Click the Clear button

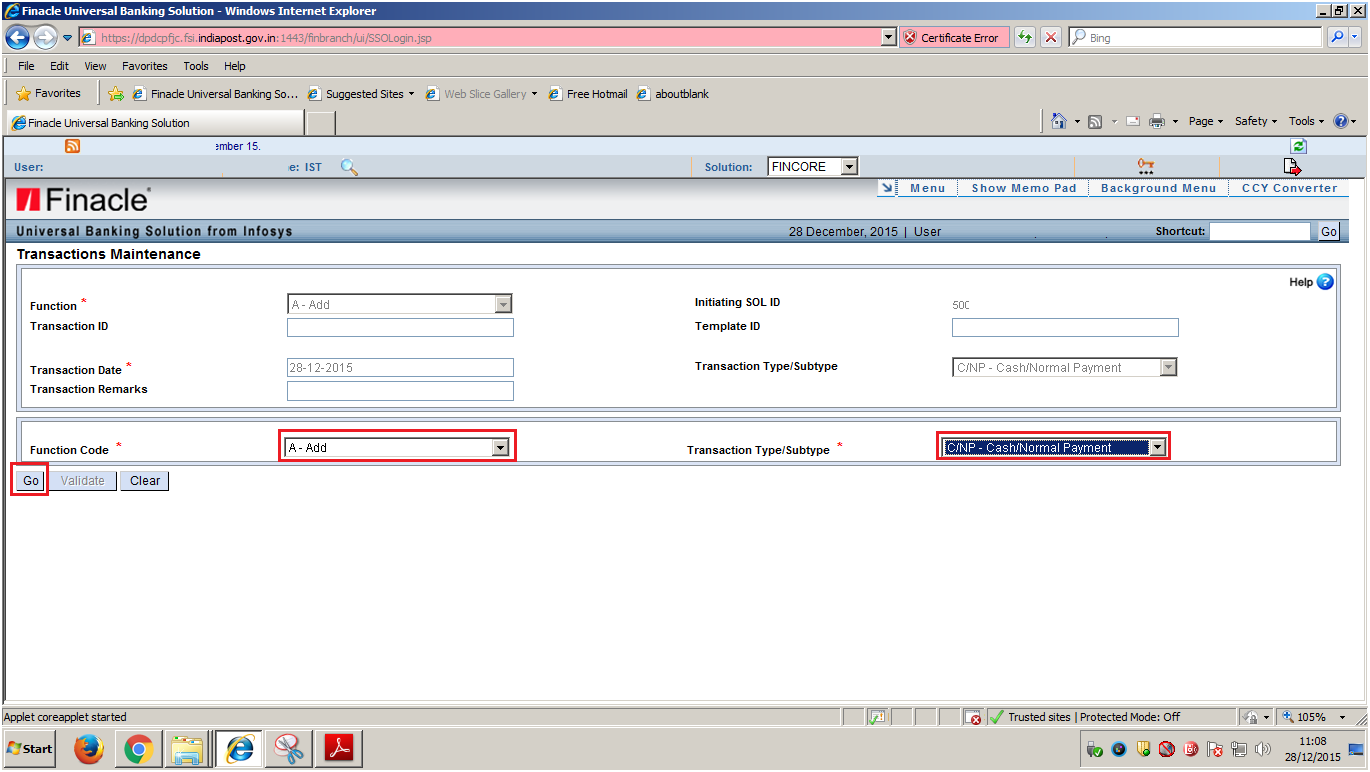pyautogui.click(x=145, y=481)
